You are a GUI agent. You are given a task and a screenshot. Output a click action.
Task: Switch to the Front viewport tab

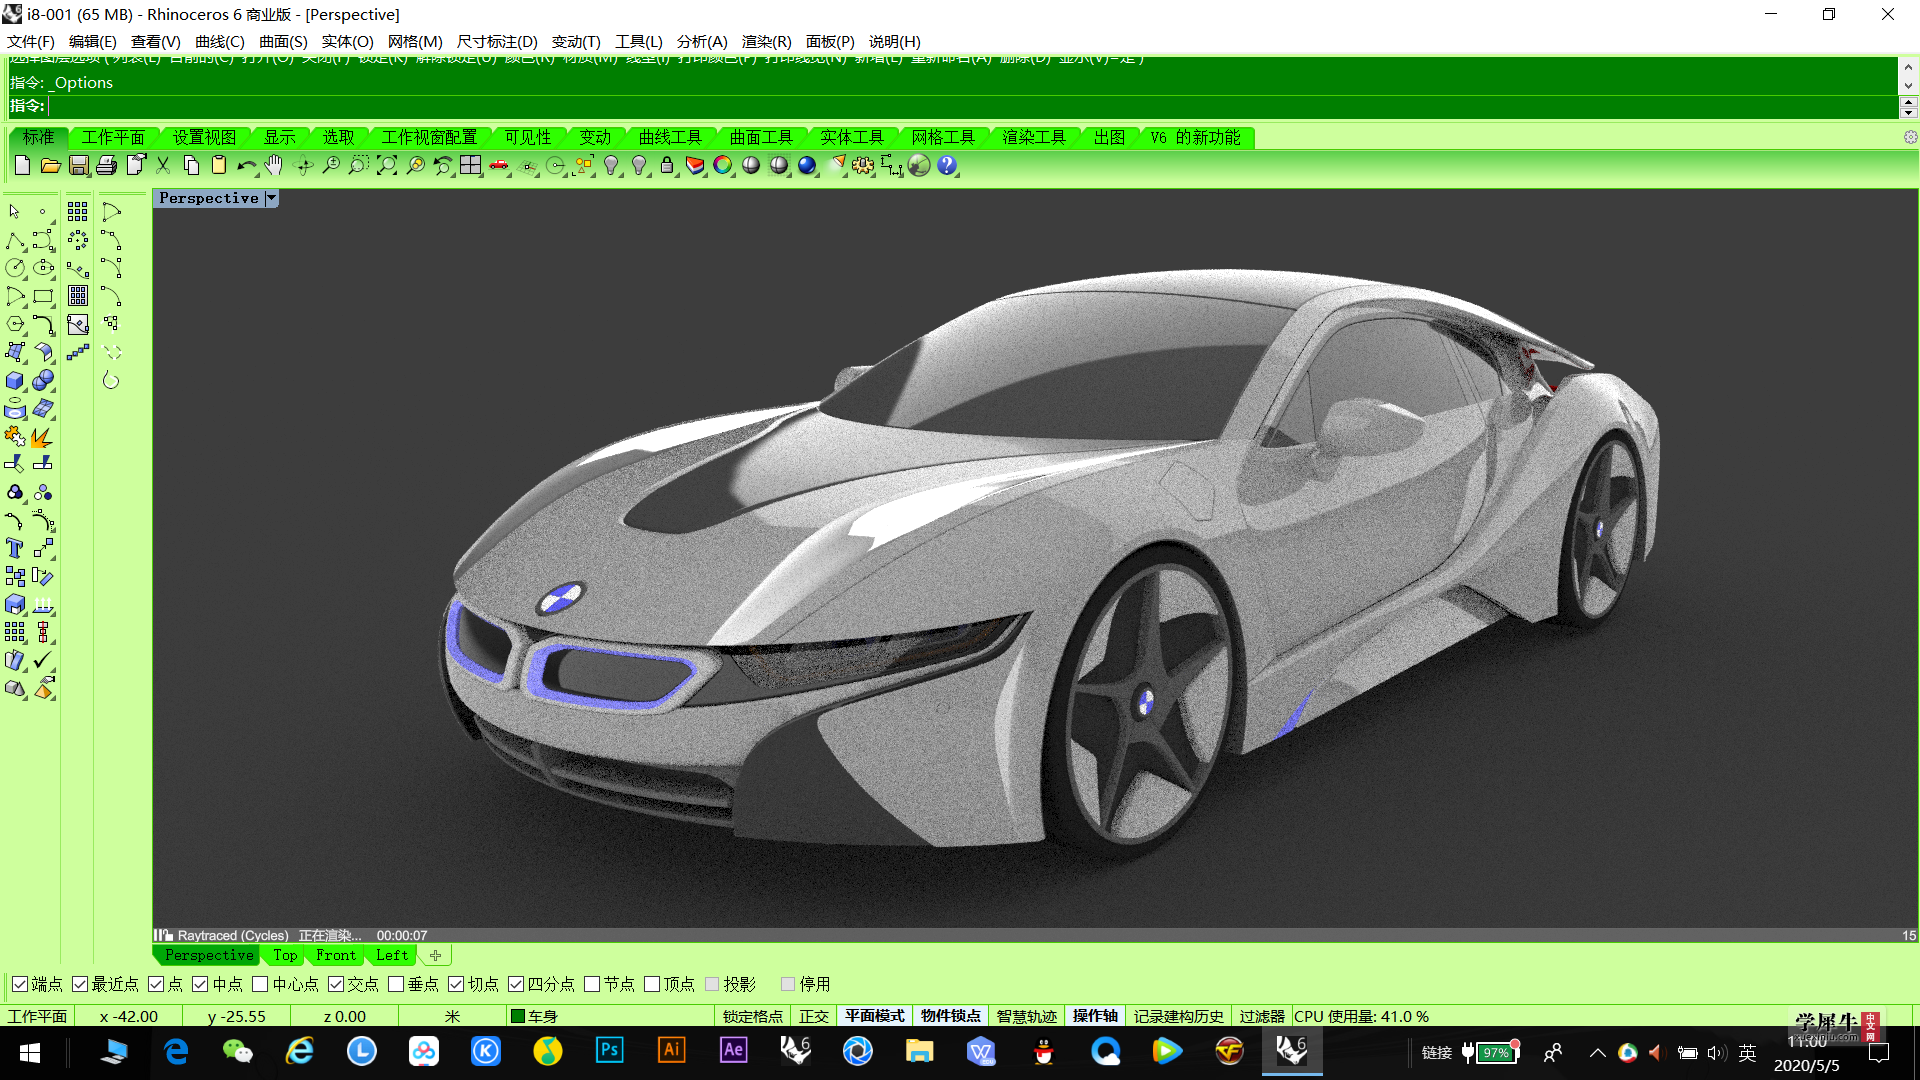pos(336,955)
